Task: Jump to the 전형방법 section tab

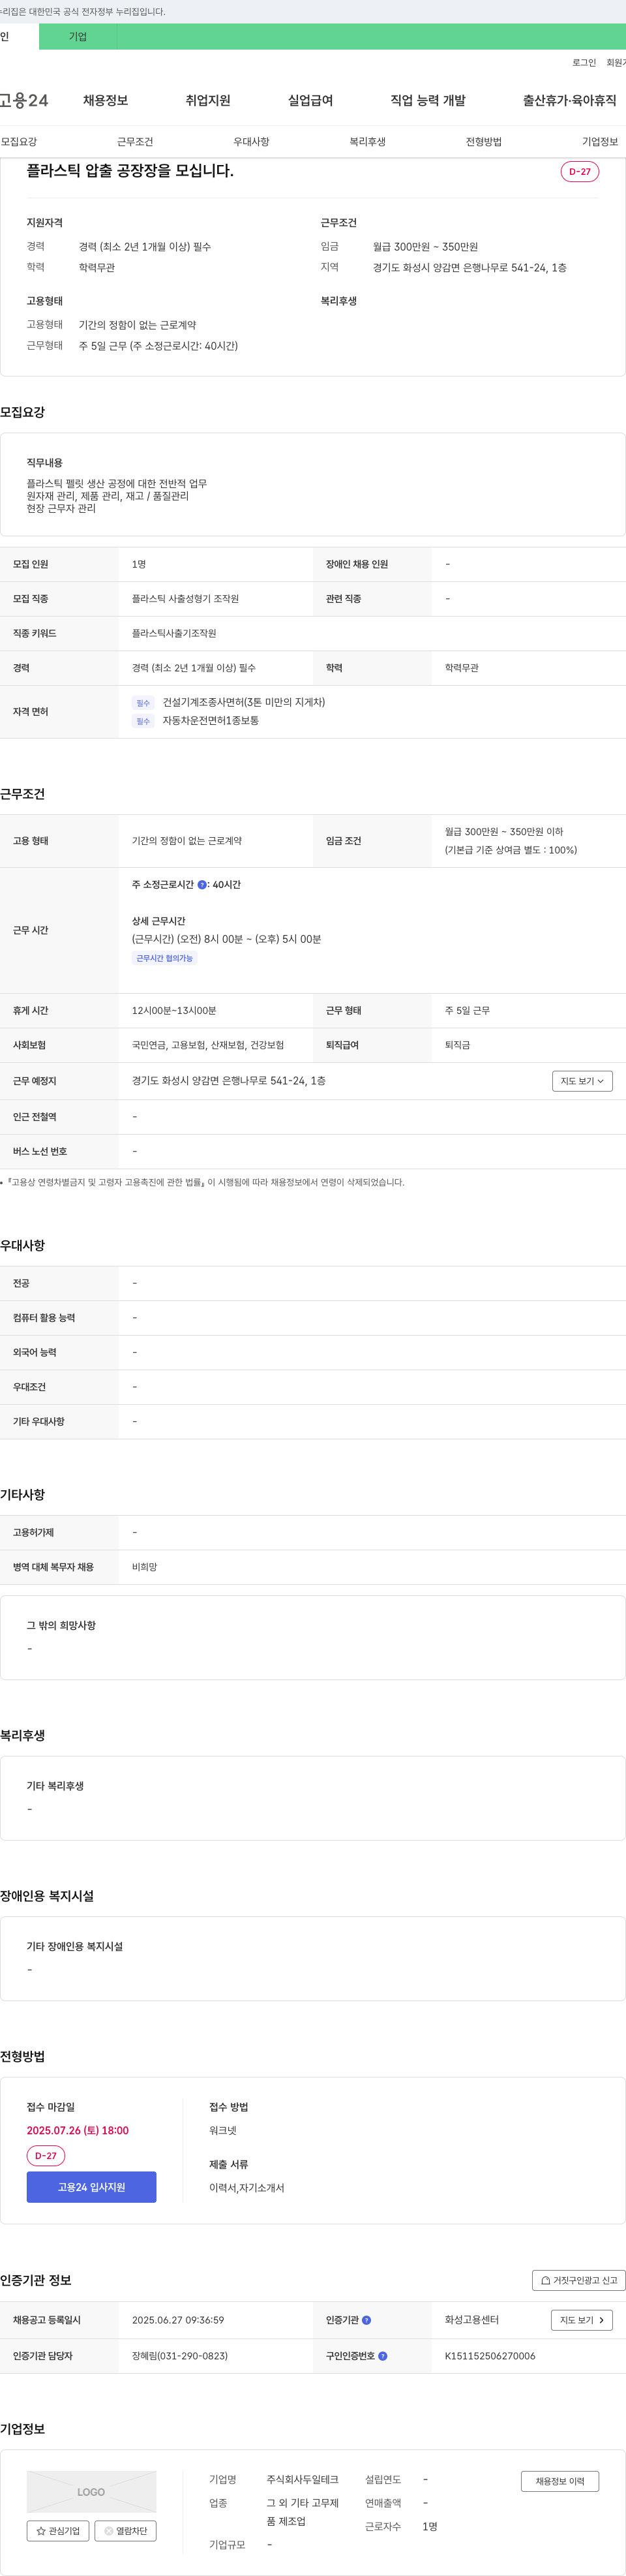Action: coord(483,142)
